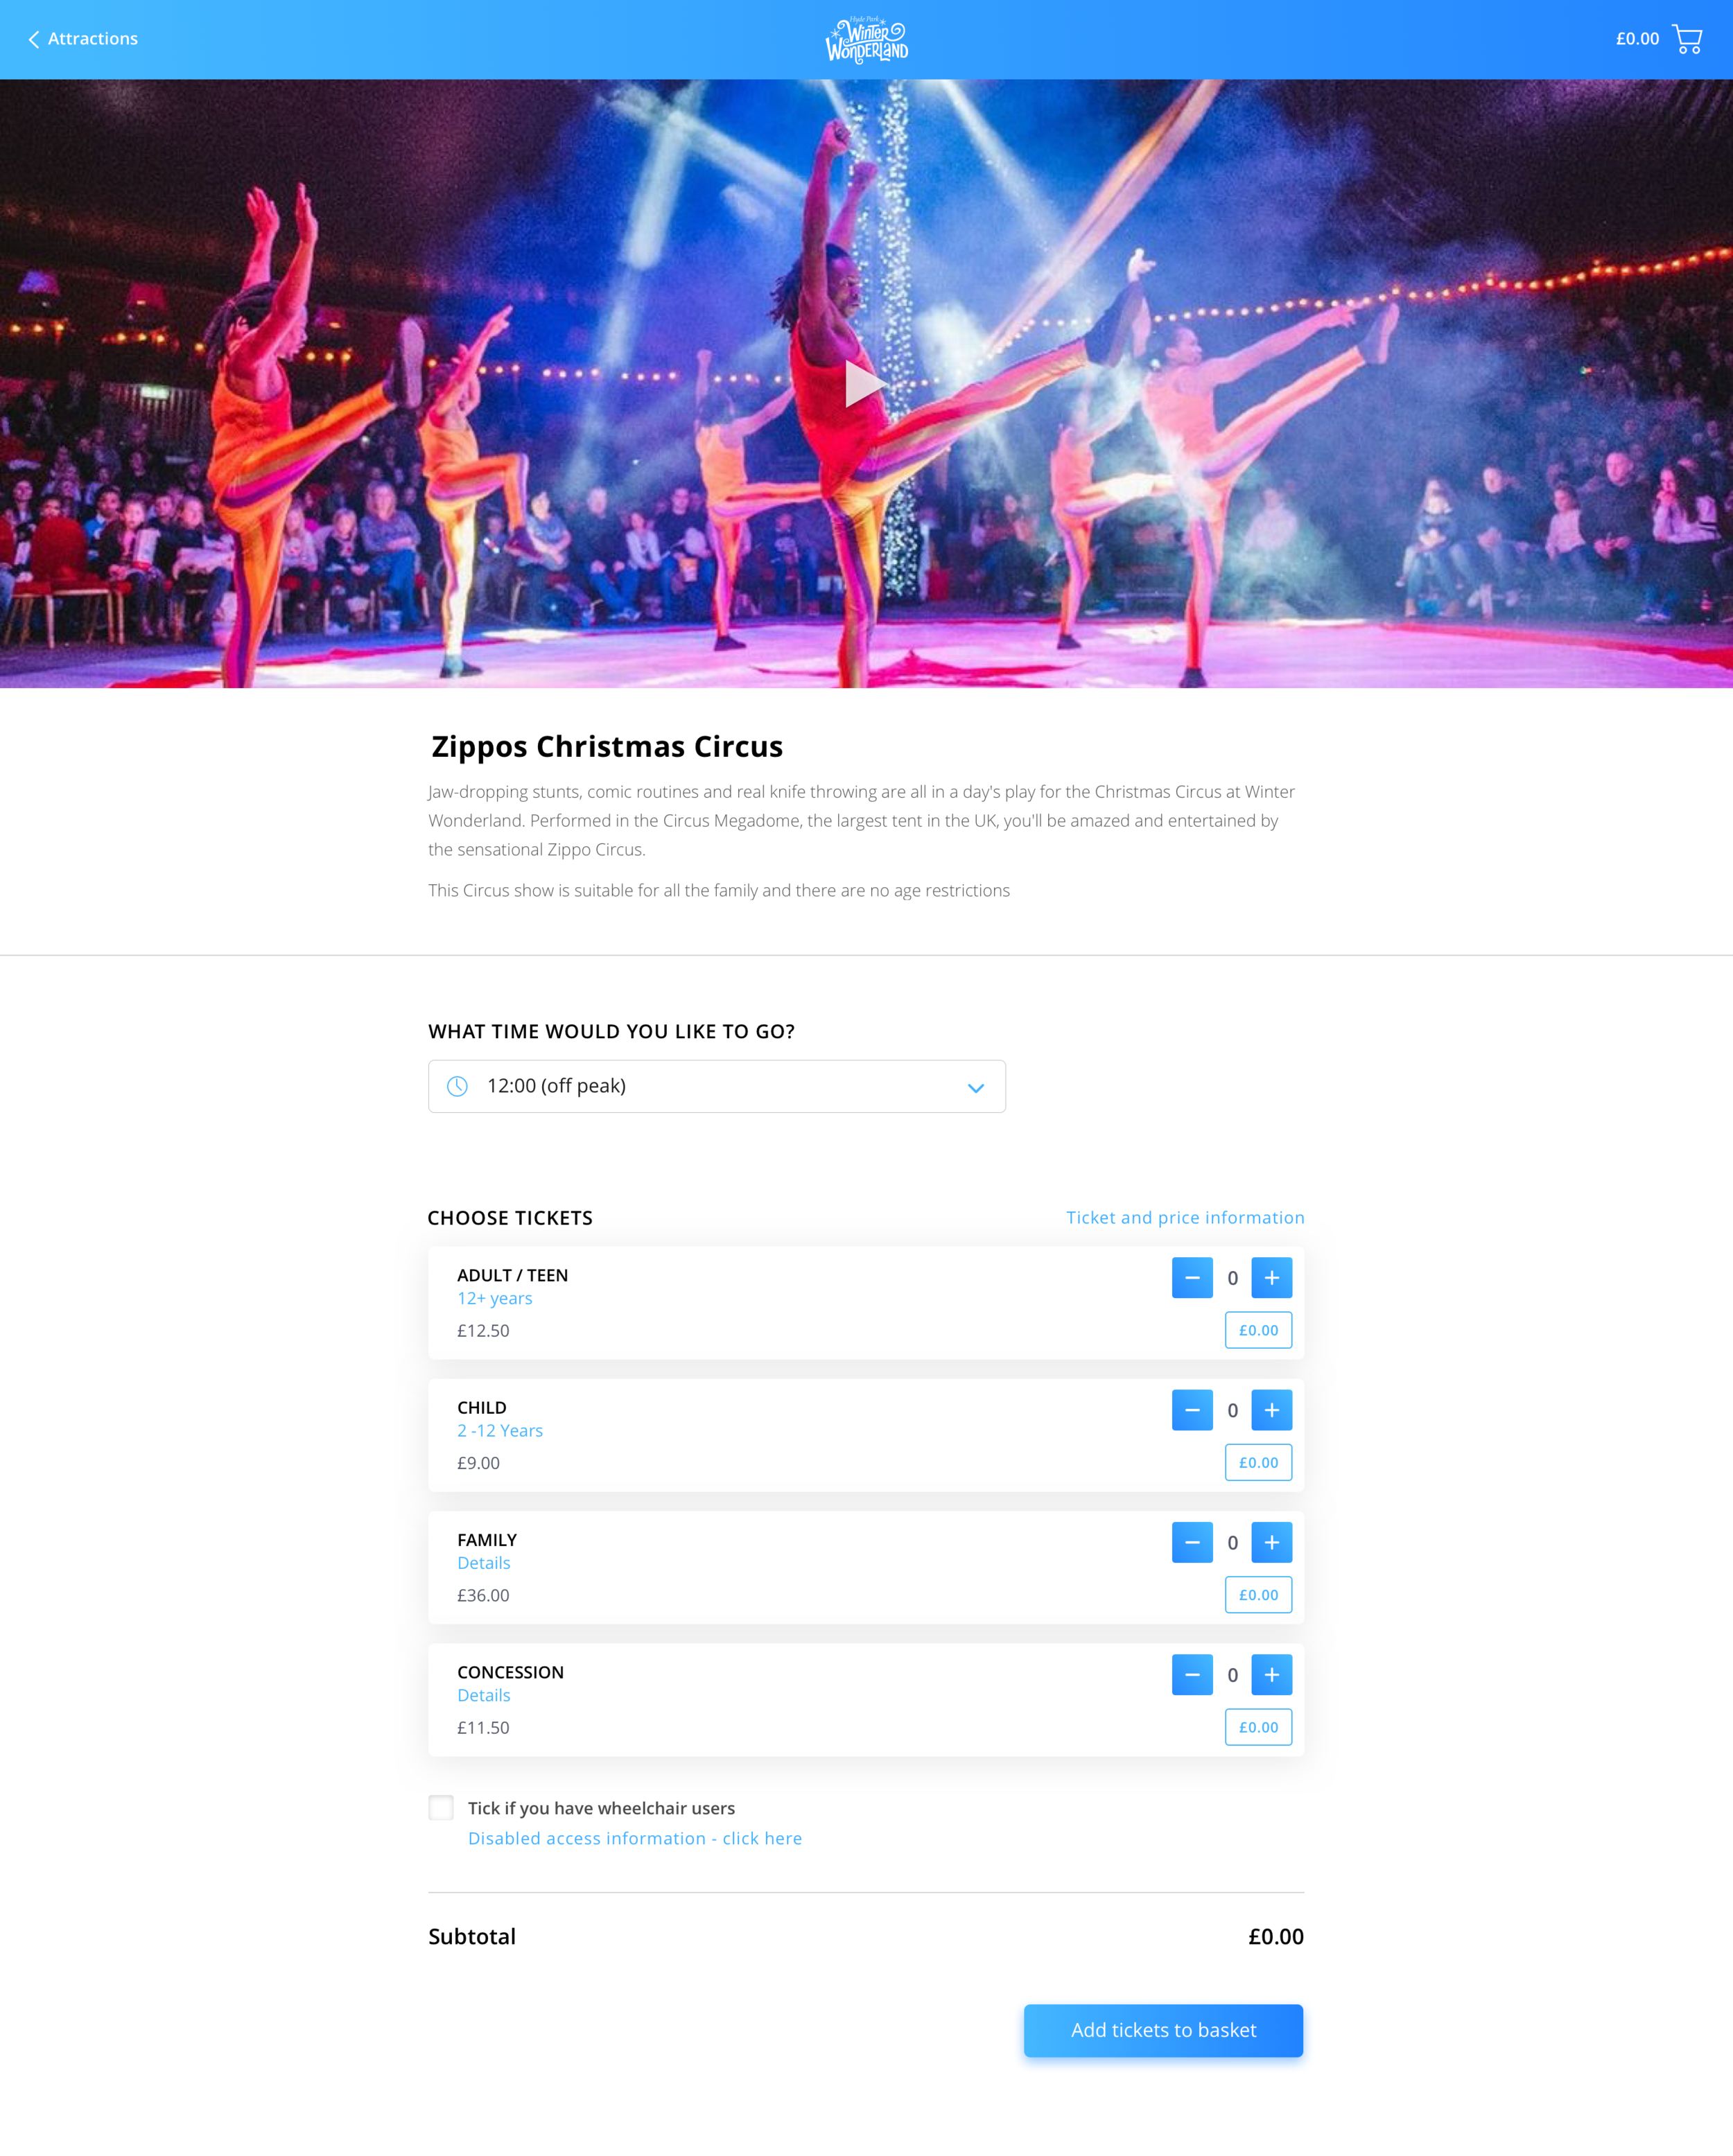1733x2156 pixels.
Task: Click the Family £0.00 total box
Action: pos(1258,1595)
